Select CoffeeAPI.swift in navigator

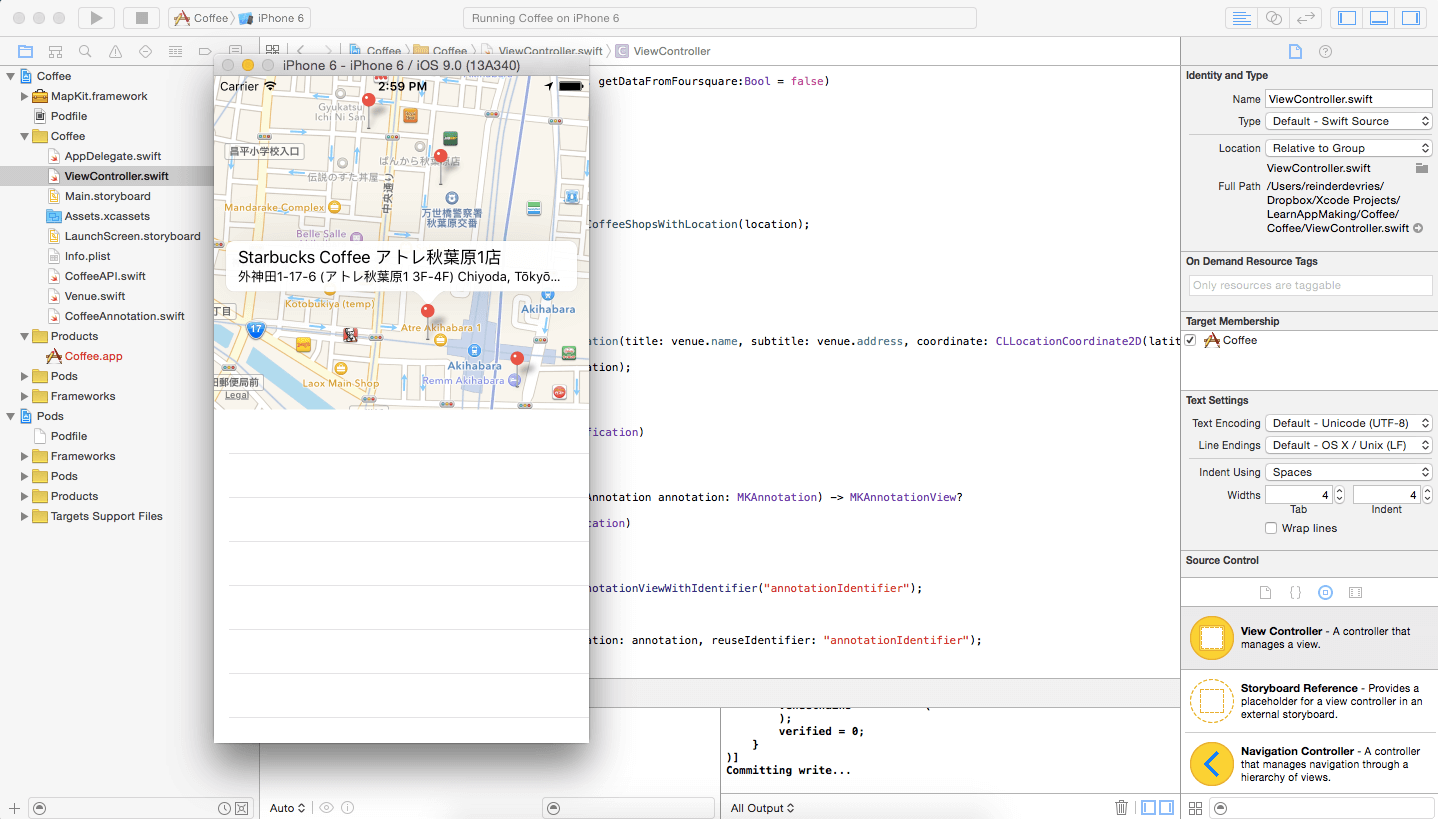[x=105, y=276]
